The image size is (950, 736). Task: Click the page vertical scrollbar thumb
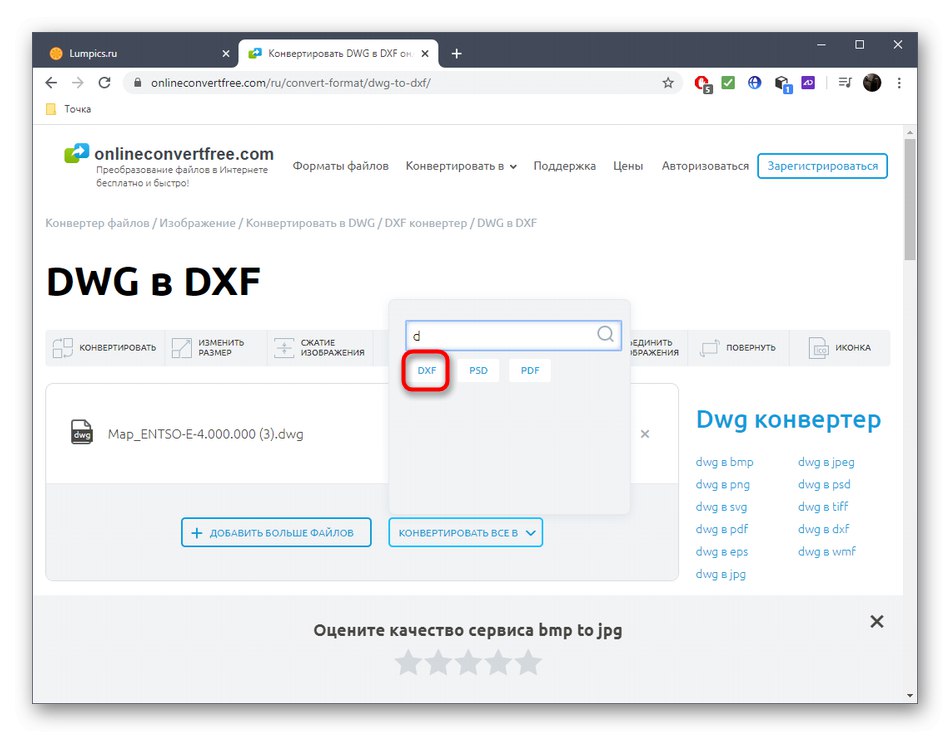pos(909,200)
